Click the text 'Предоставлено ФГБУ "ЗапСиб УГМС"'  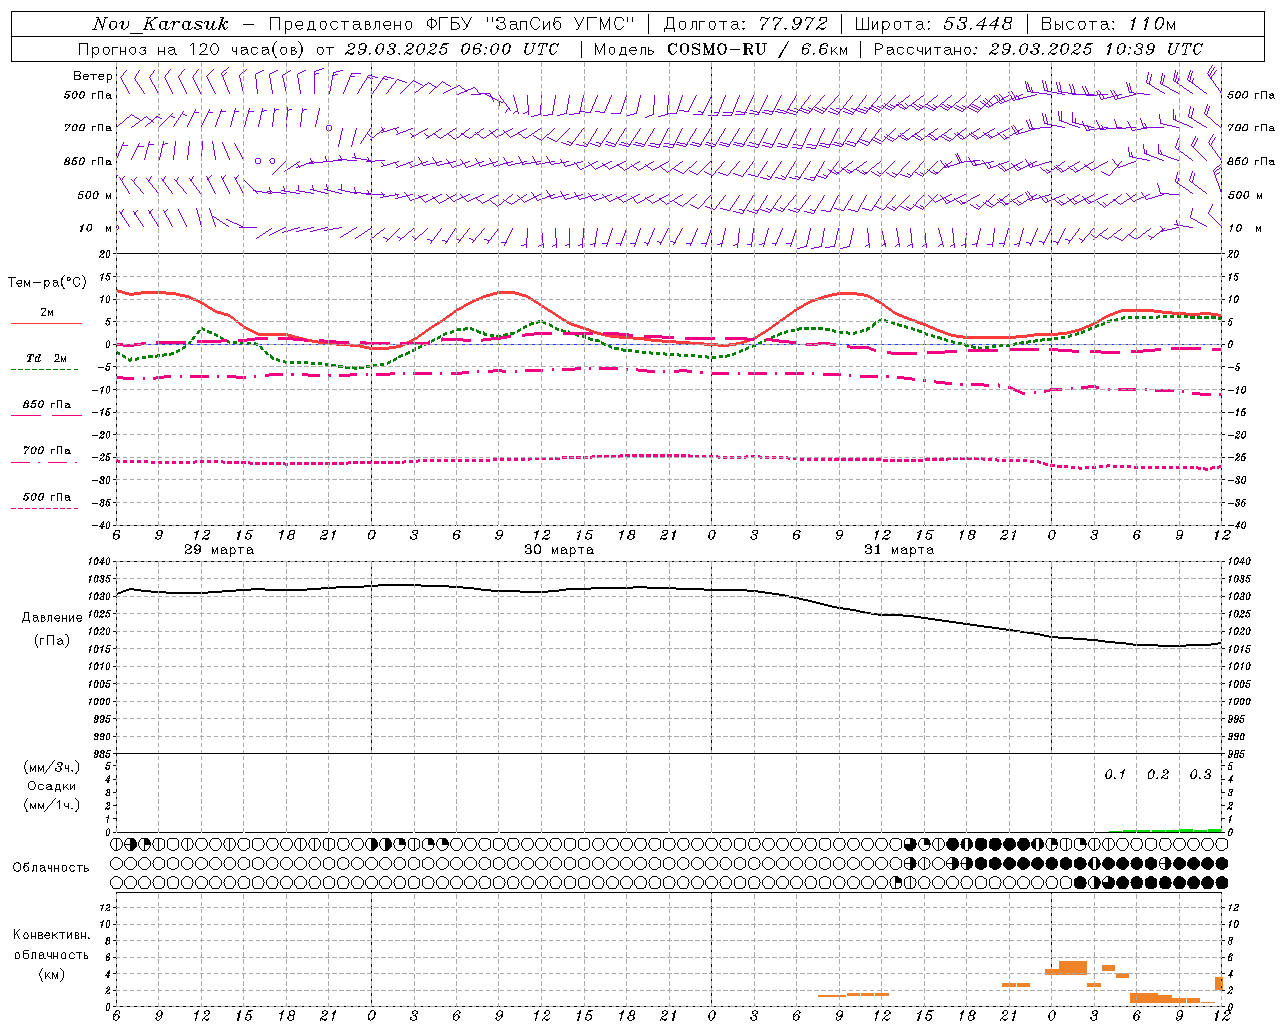(453, 24)
